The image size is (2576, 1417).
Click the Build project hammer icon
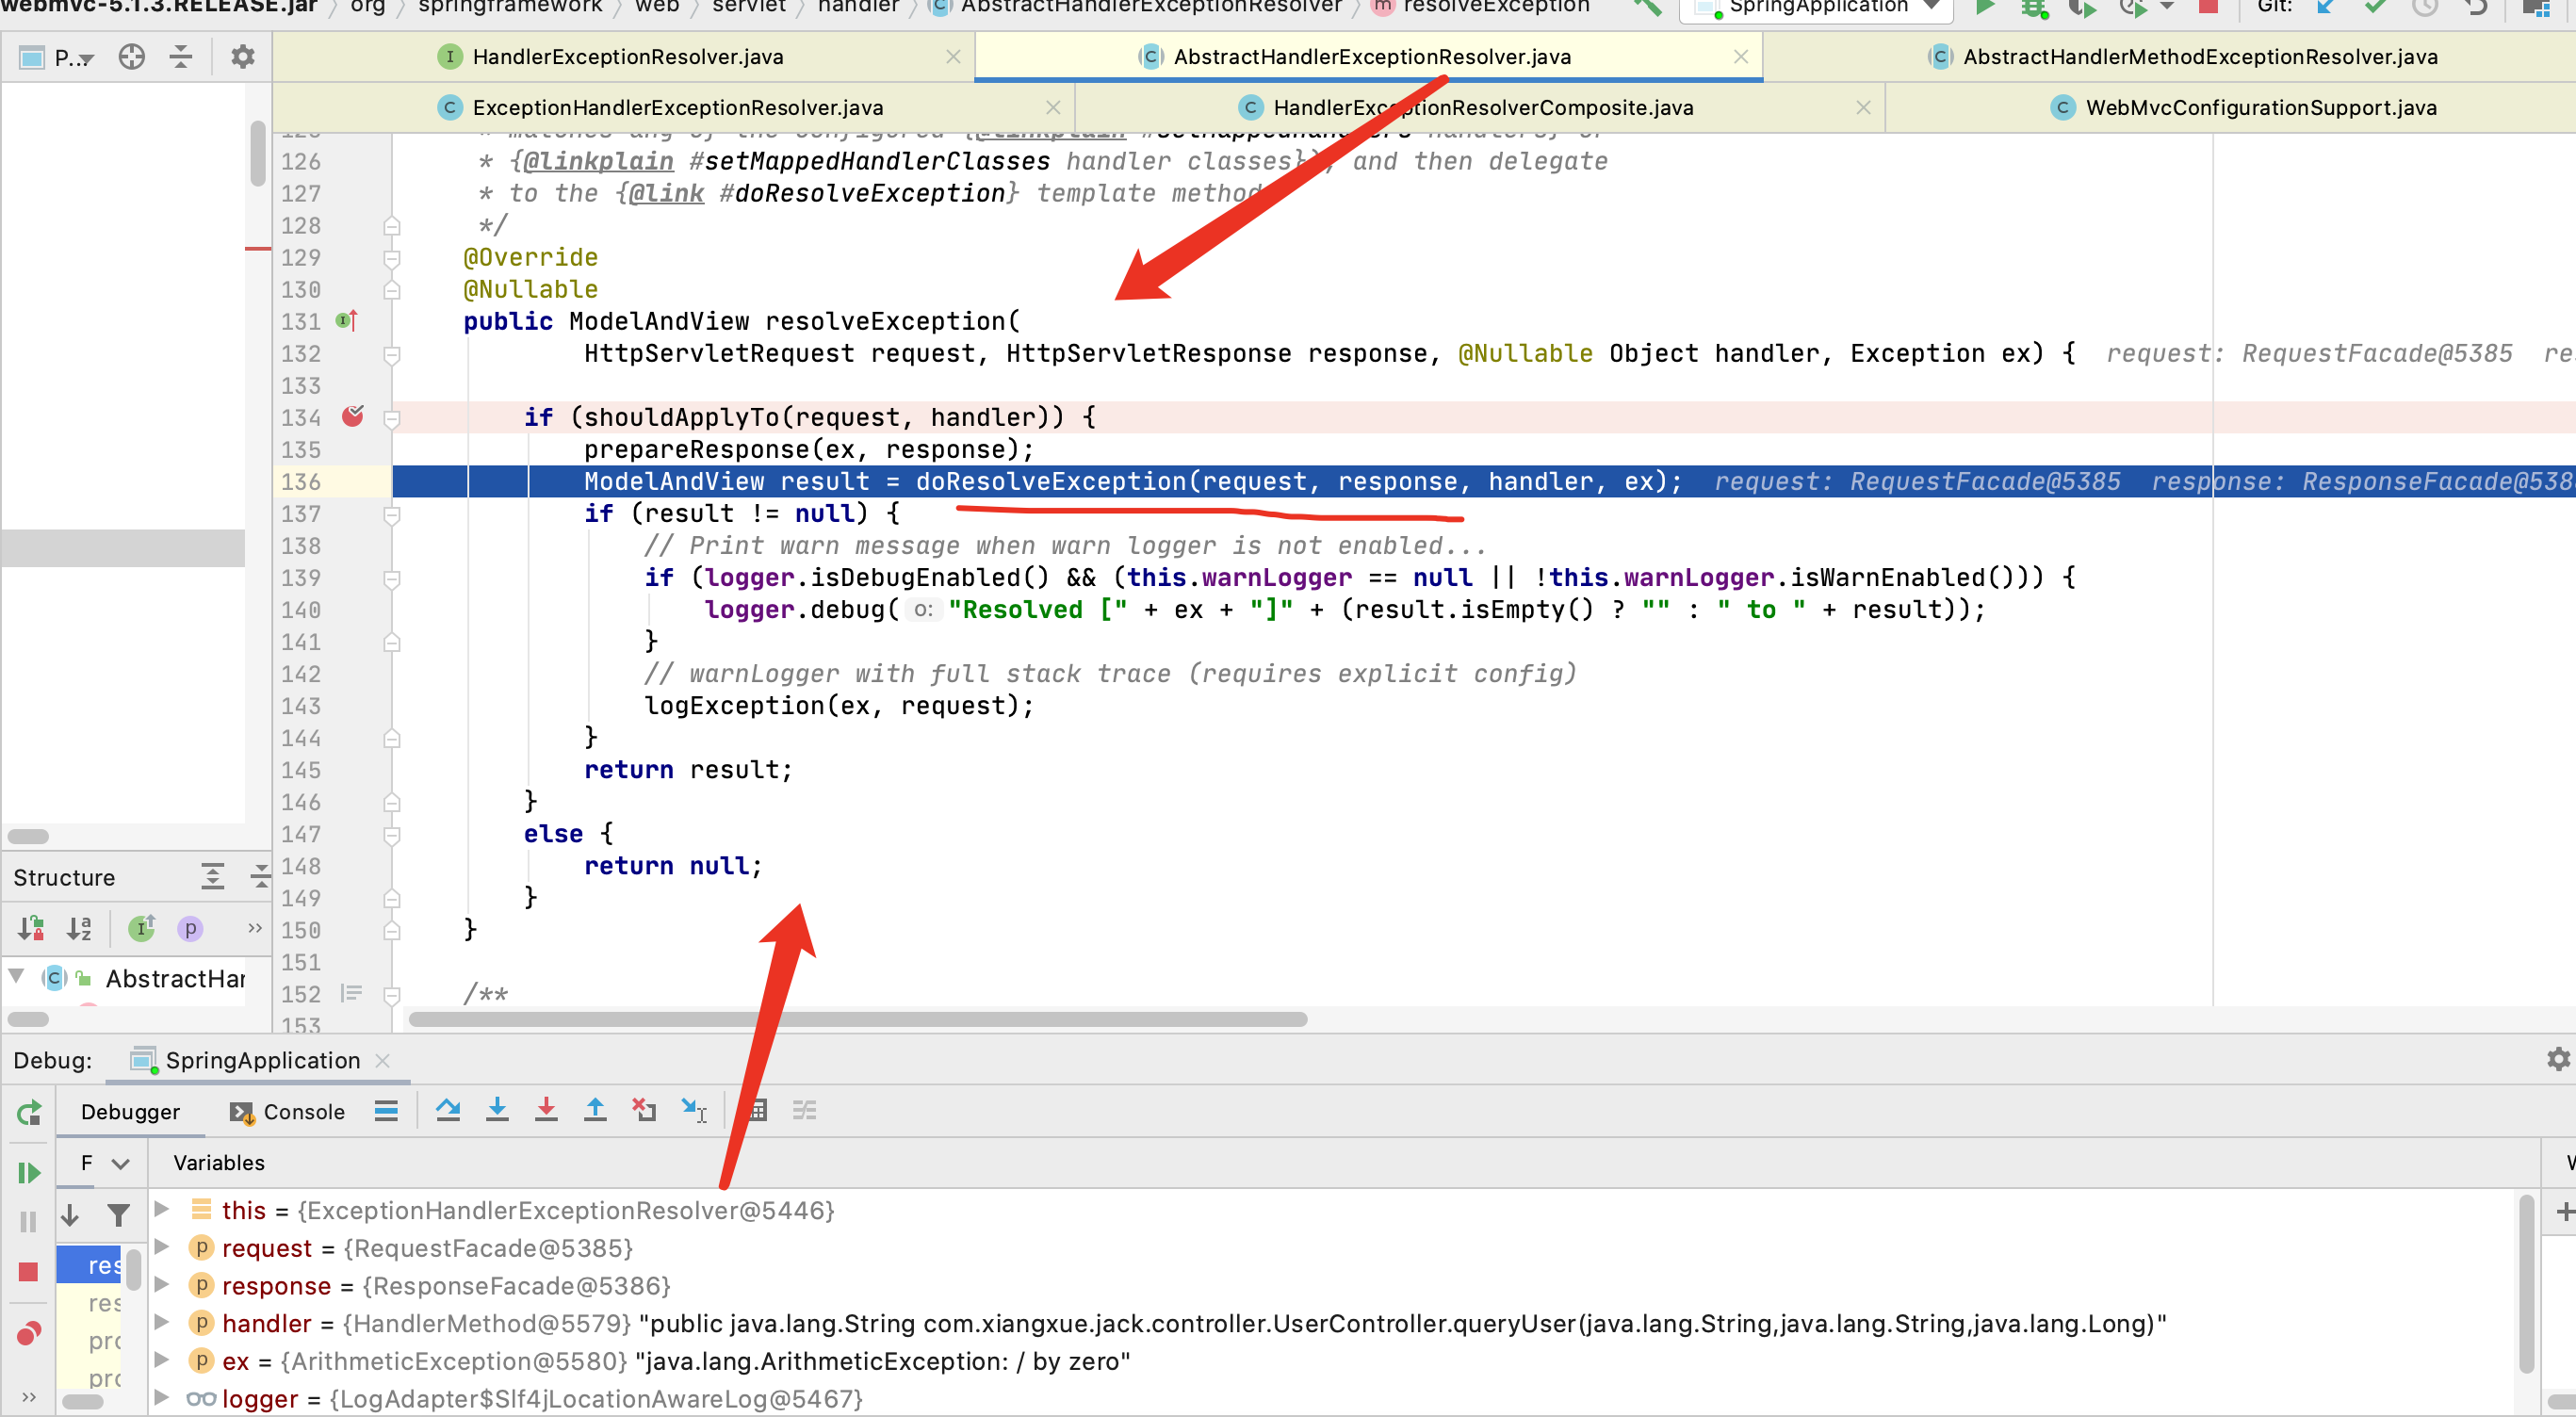tap(1648, 8)
